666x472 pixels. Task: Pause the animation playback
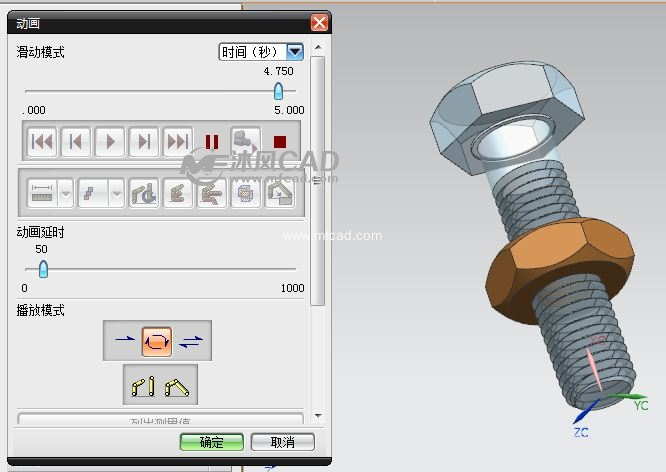point(212,142)
